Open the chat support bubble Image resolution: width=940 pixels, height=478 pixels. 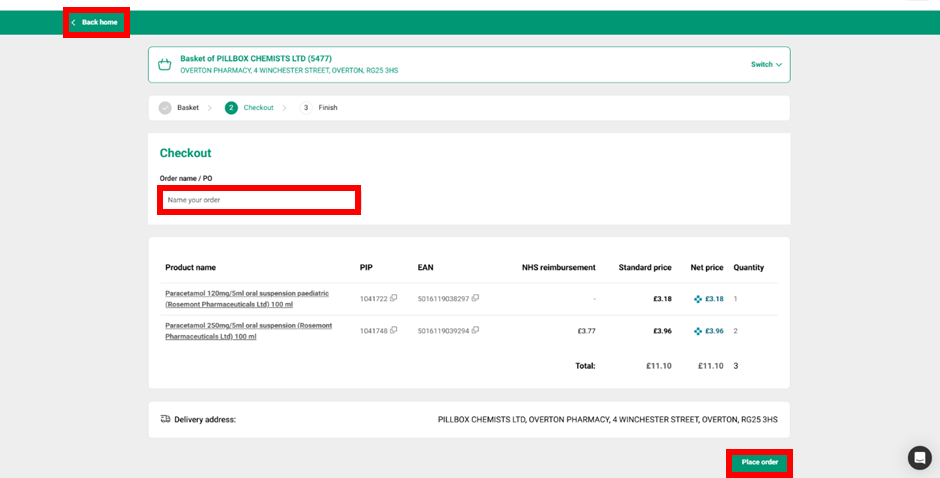(919, 458)
